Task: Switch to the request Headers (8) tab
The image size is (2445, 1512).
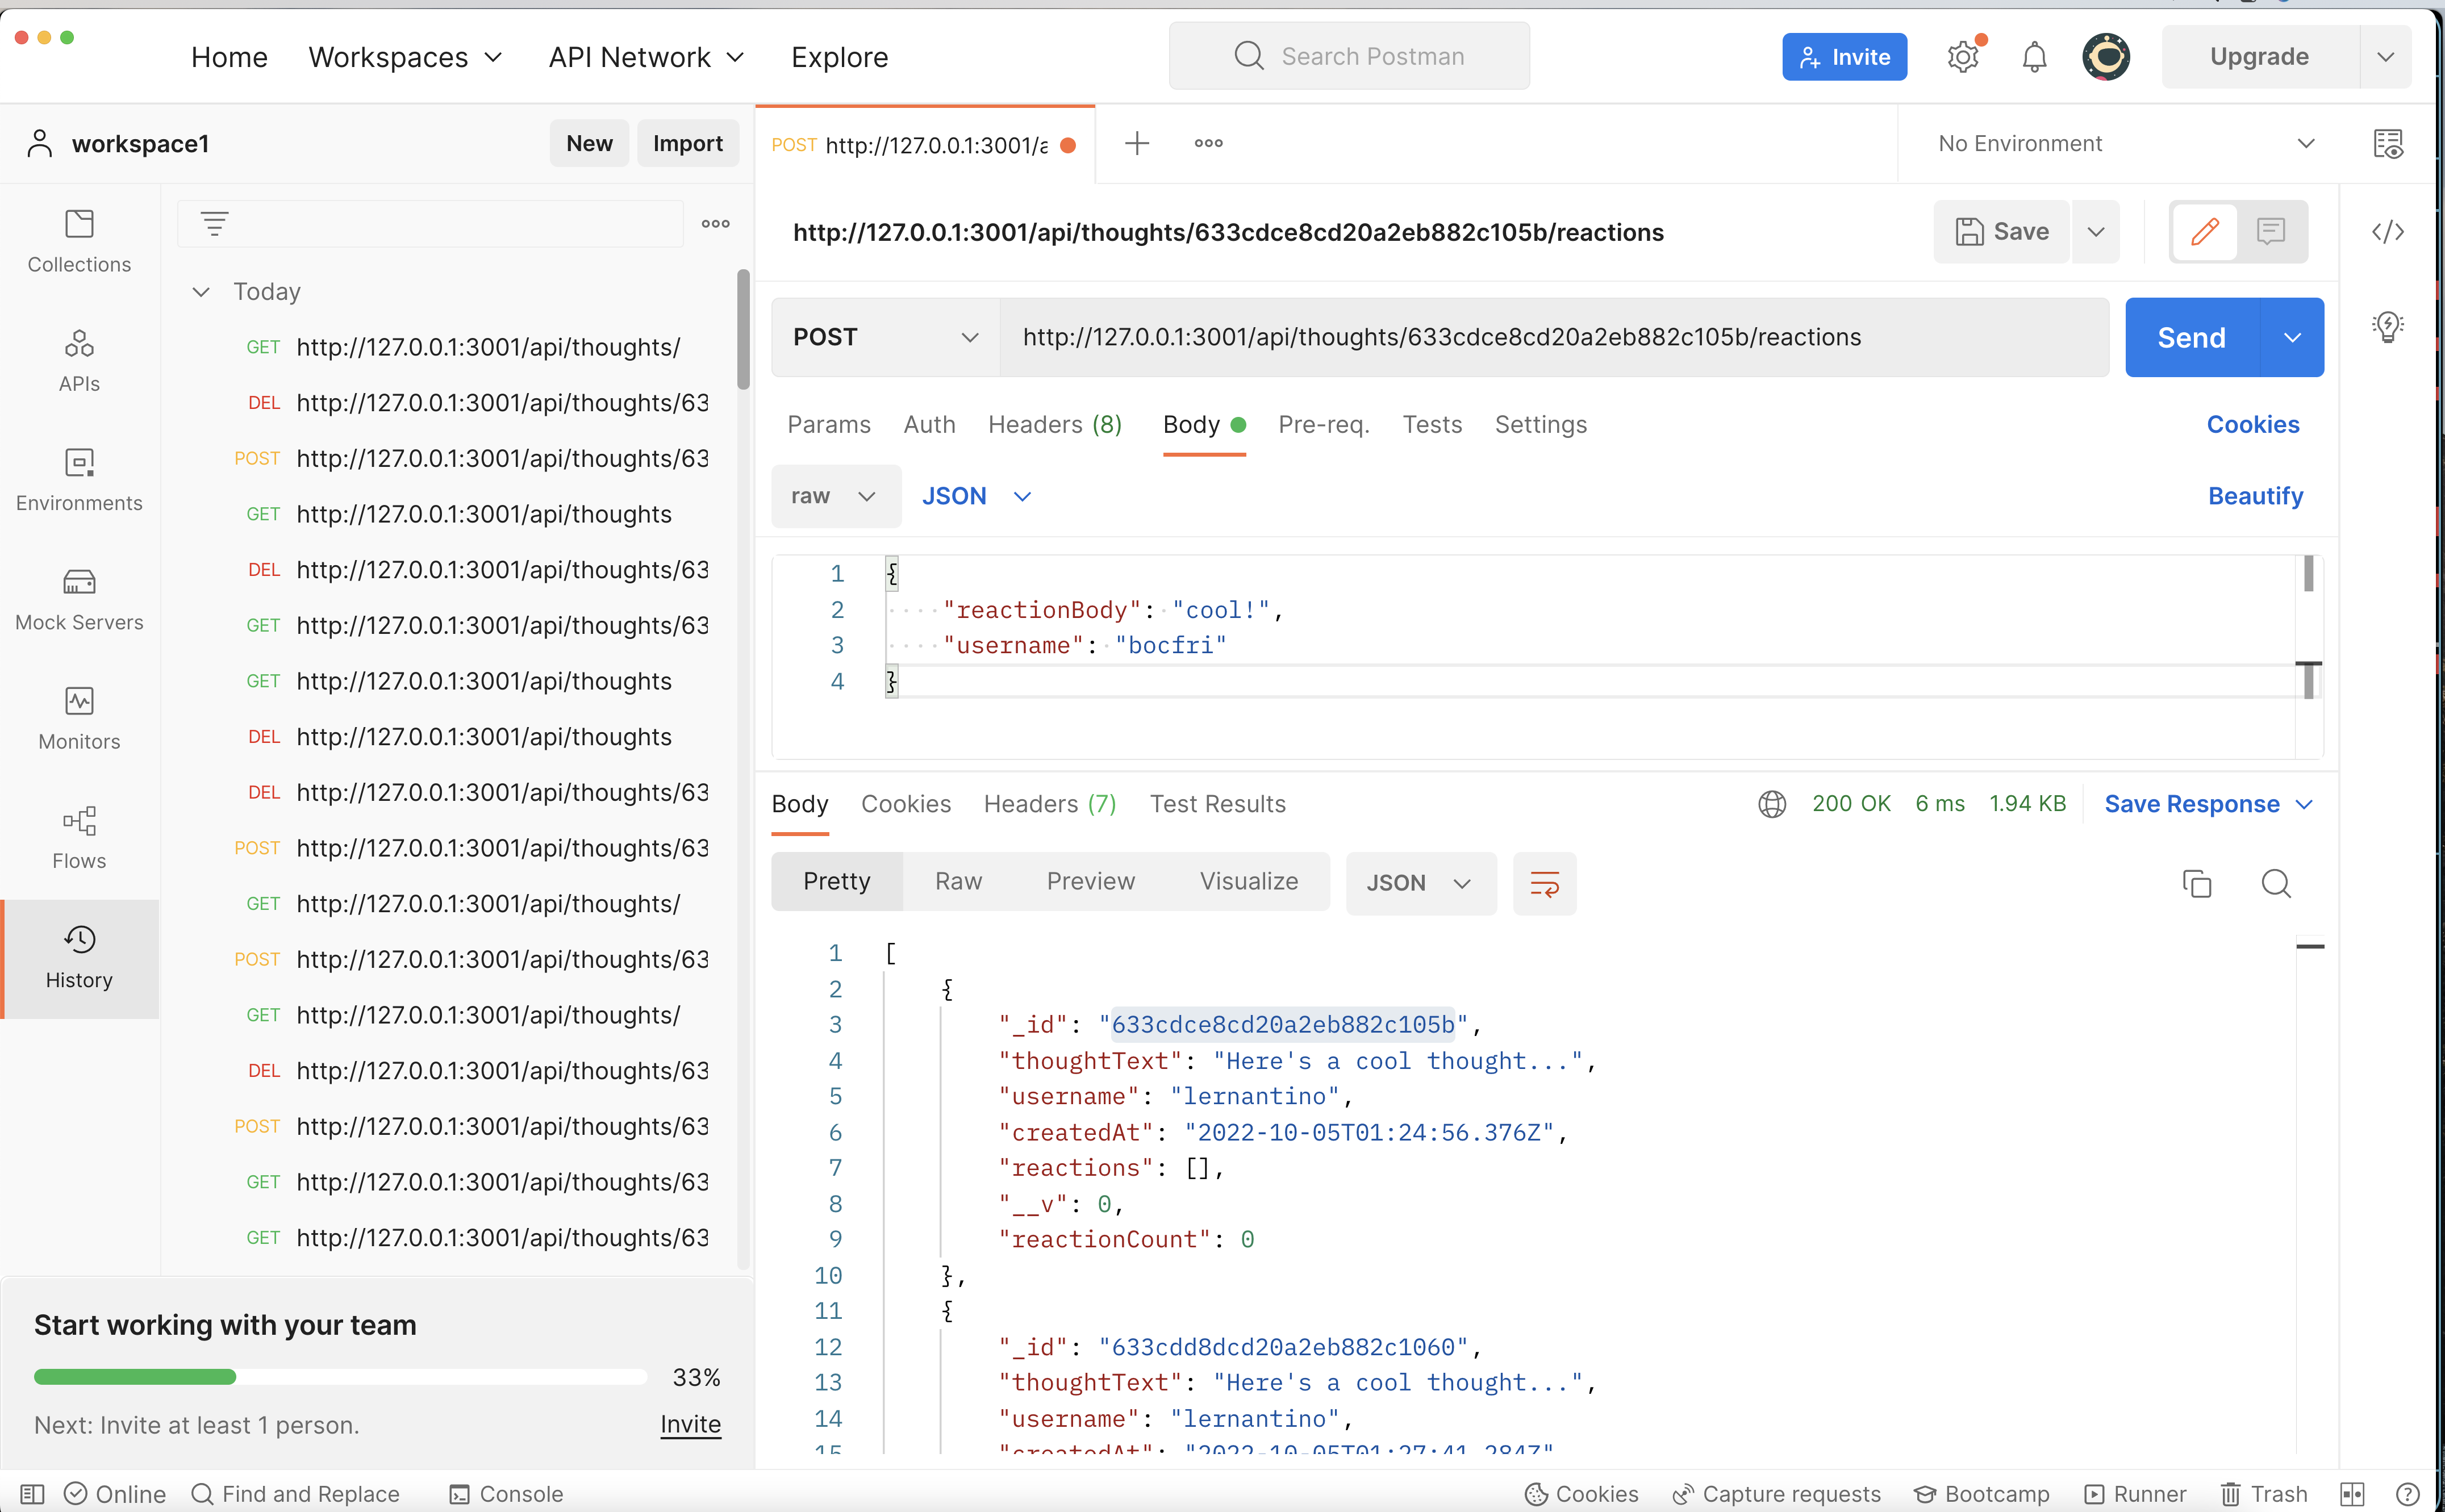Action: coord(1055,425)
